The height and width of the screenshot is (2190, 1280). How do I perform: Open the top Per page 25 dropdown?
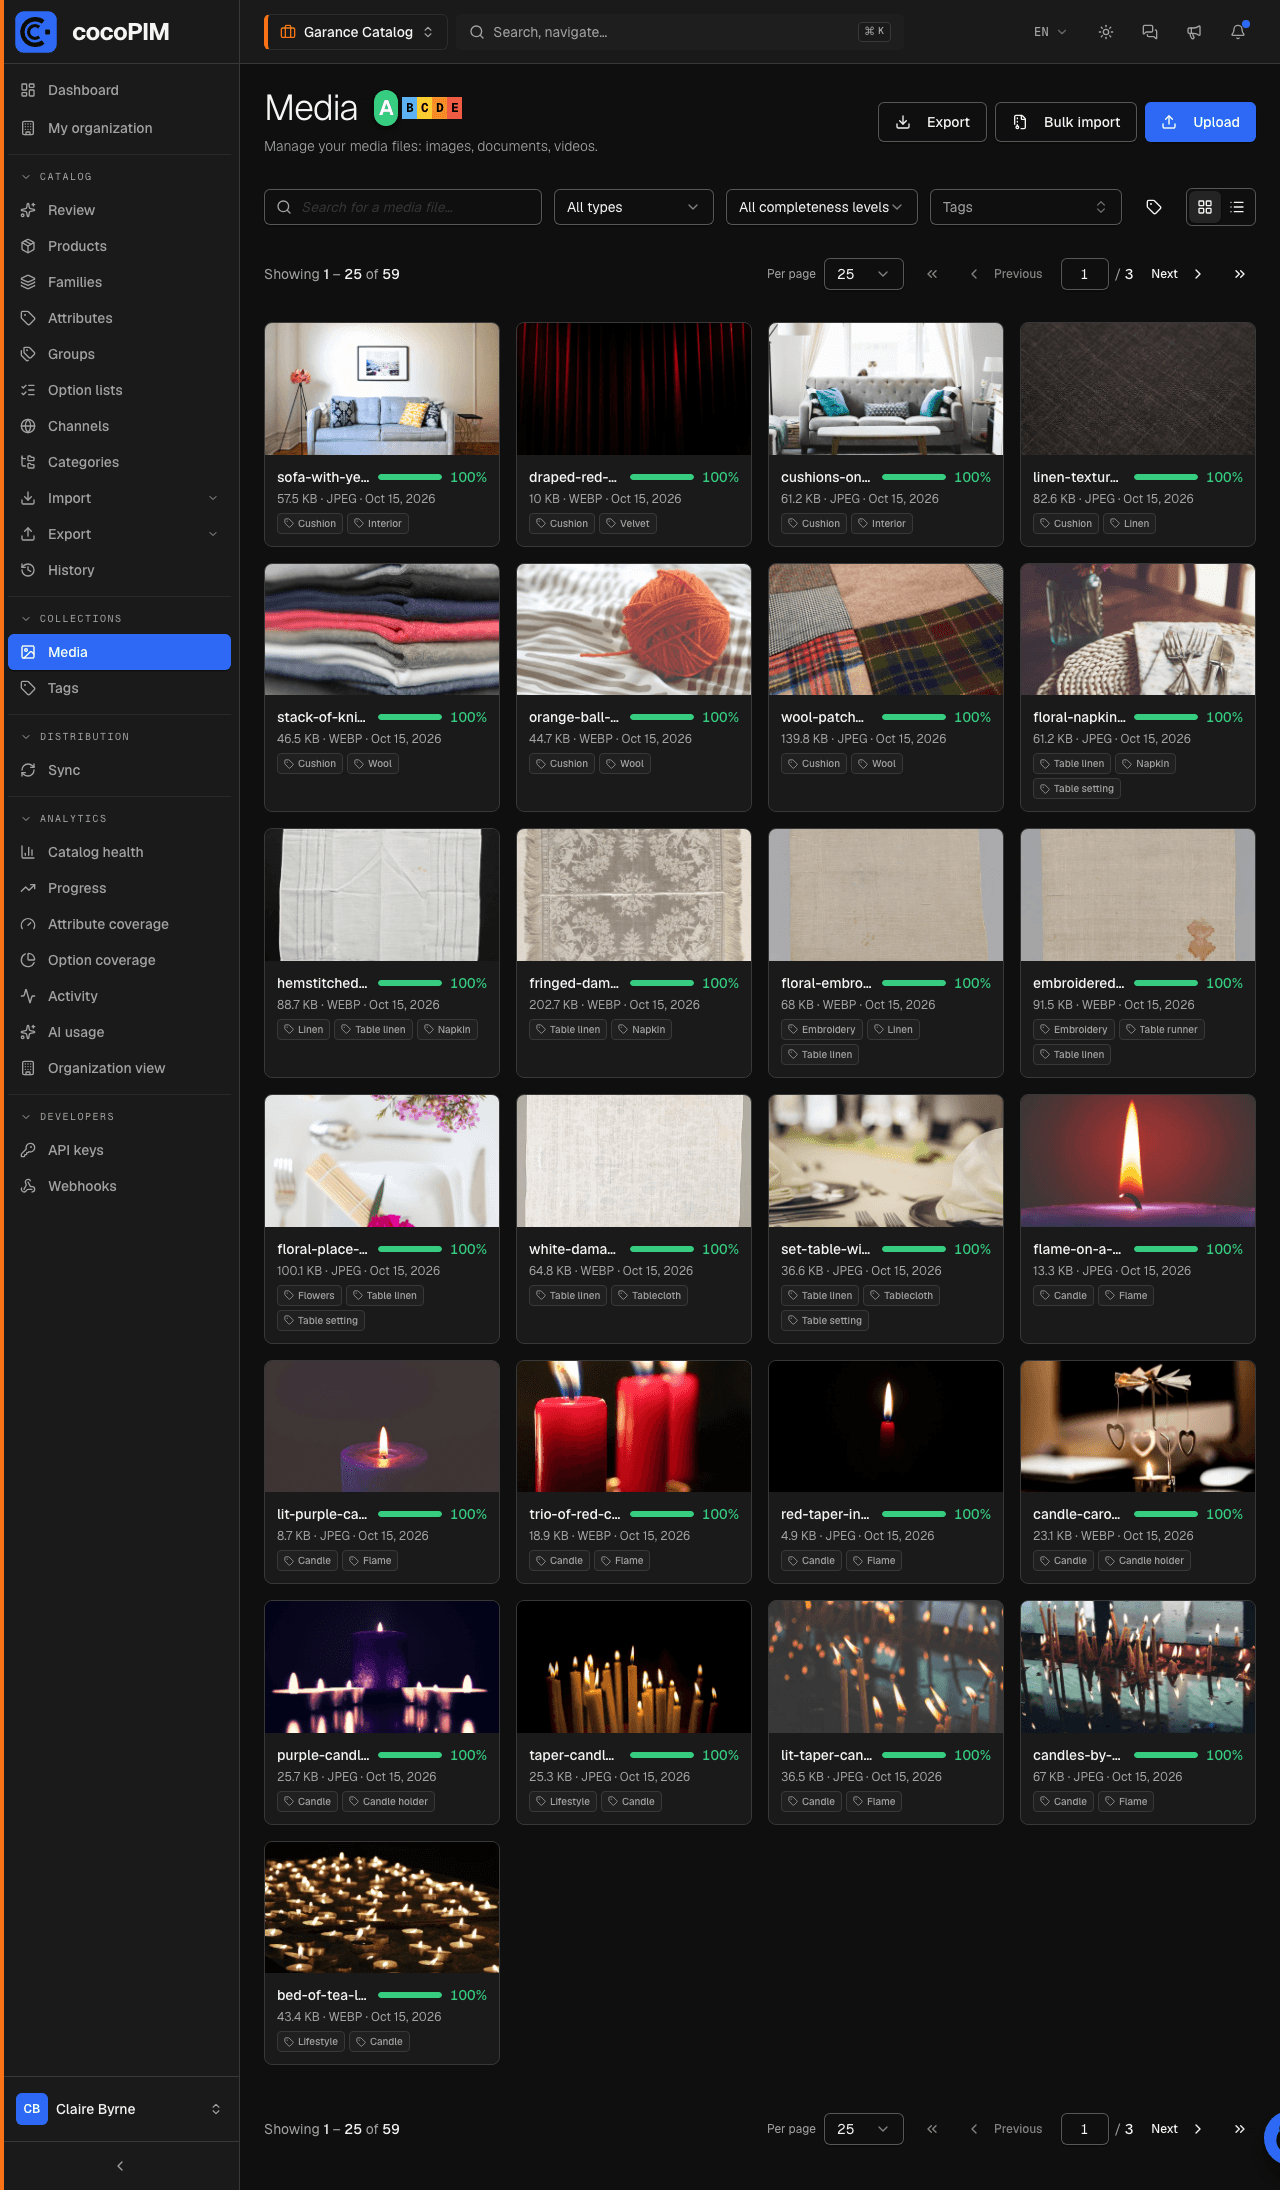point(864,274)
